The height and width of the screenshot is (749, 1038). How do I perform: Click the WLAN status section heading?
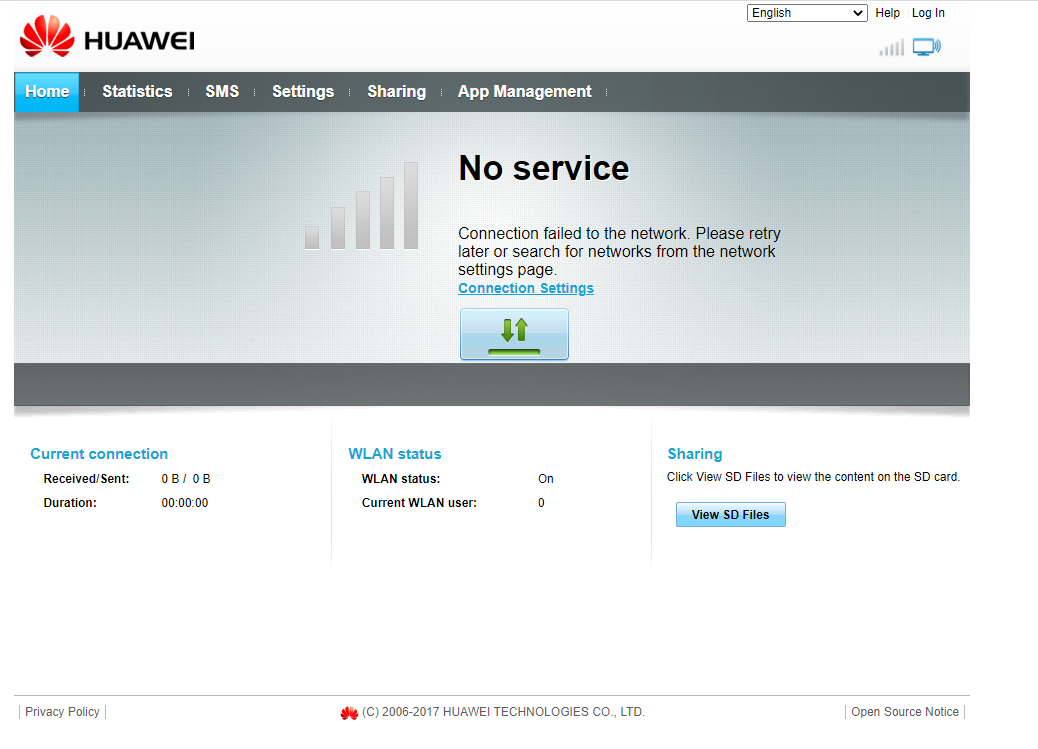pyautogui.click(x=395, y=454)
